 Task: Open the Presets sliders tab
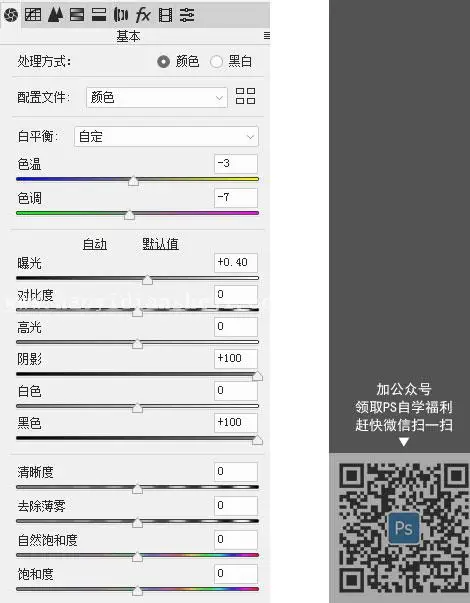coord(187,15)
